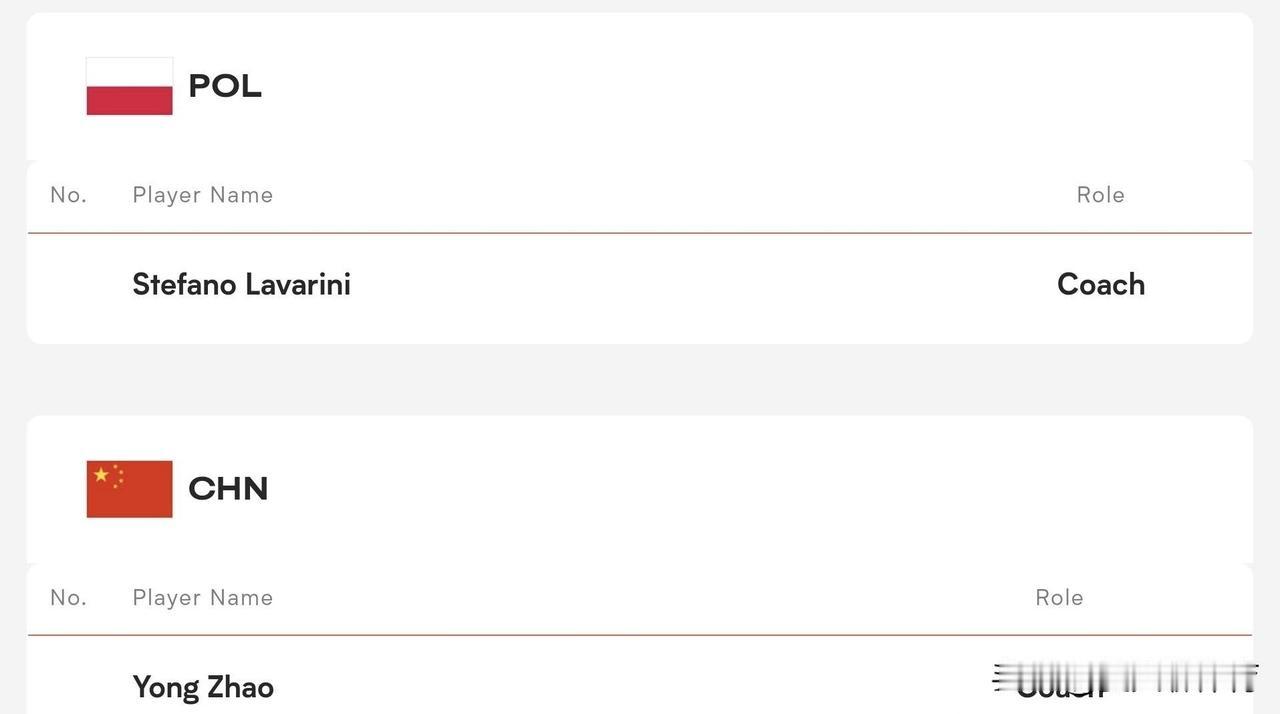This screenshot has height=714, width=1280.
Task: Click the yellow stars on China flag
Action: click(108, 475)
